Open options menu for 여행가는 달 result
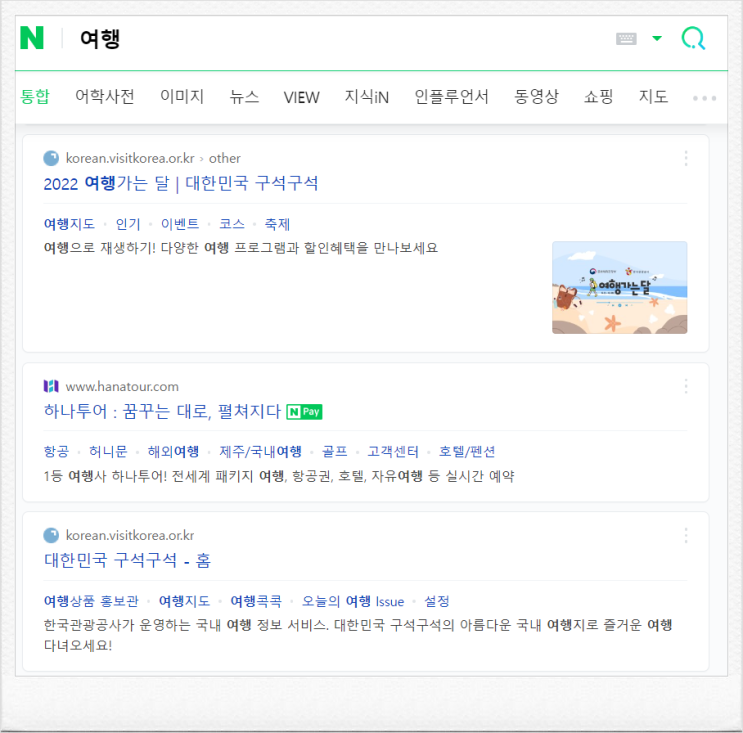This screenshot has height=733, width=743. click(686, 158)
